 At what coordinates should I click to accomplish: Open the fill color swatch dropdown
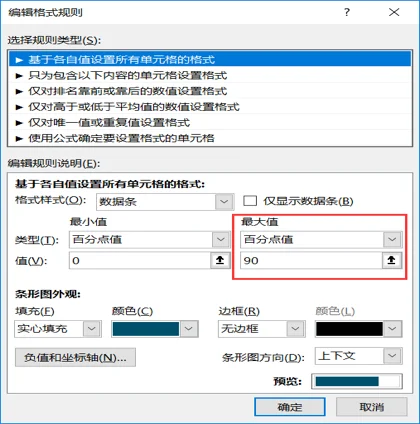pos(155,329)
